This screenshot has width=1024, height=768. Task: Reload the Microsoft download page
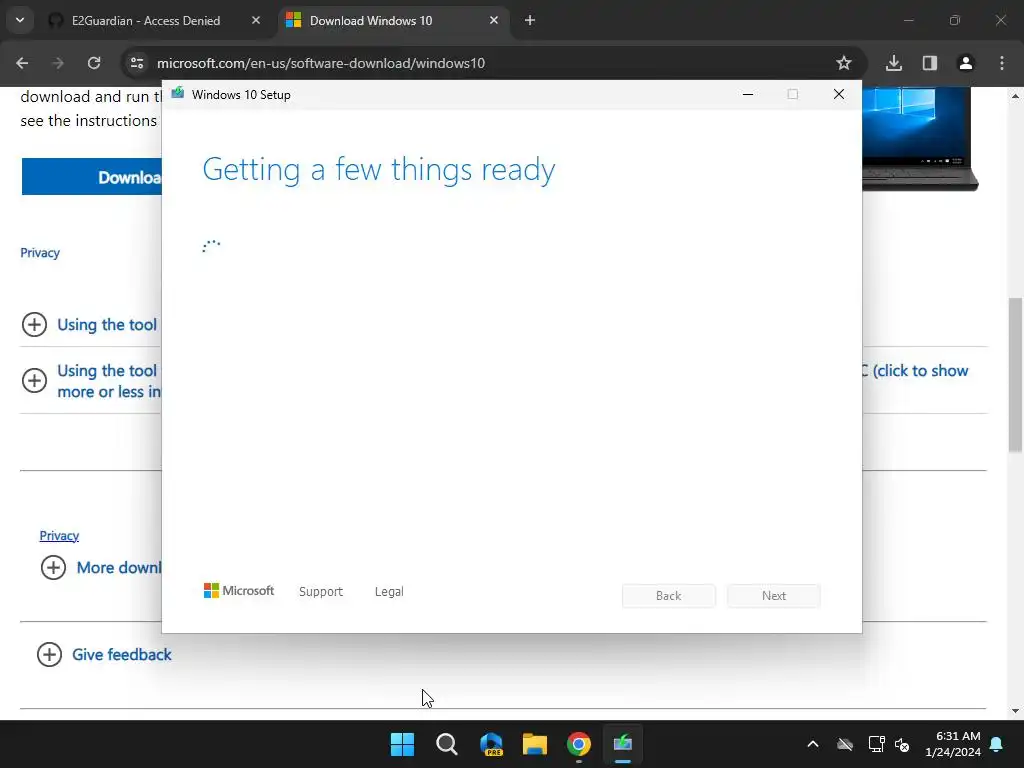(94, 63)
